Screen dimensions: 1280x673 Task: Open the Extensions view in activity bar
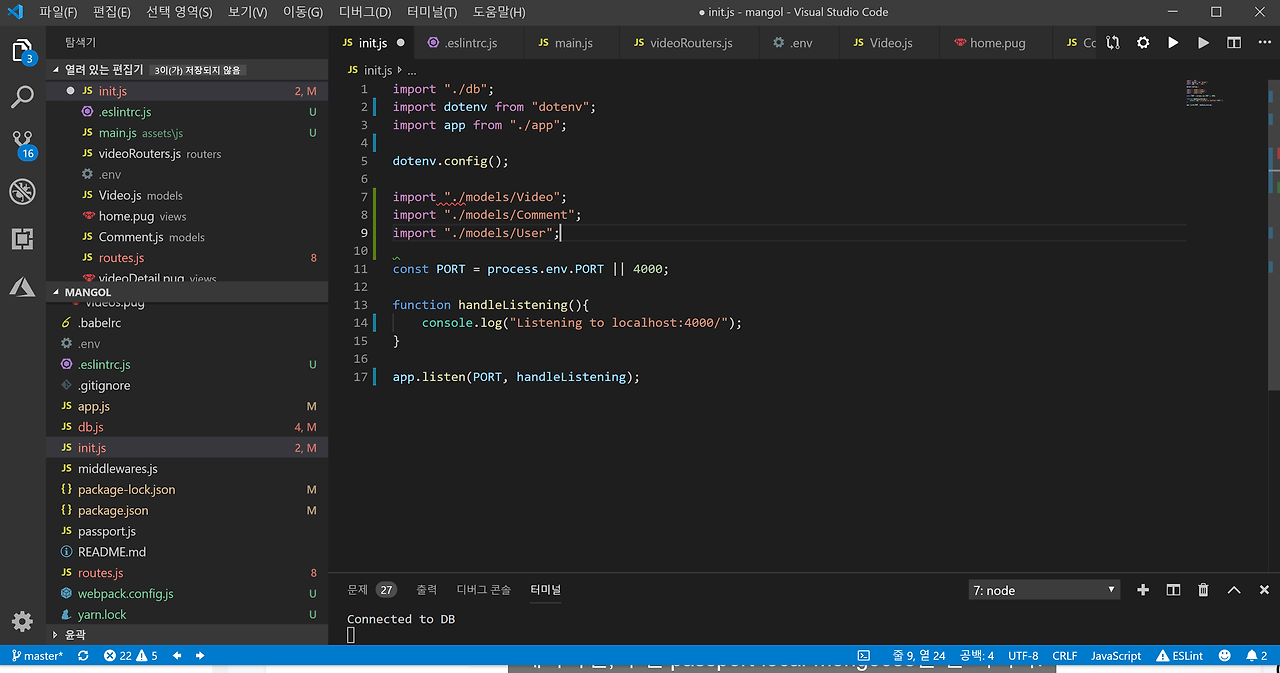tap(22, 239)
